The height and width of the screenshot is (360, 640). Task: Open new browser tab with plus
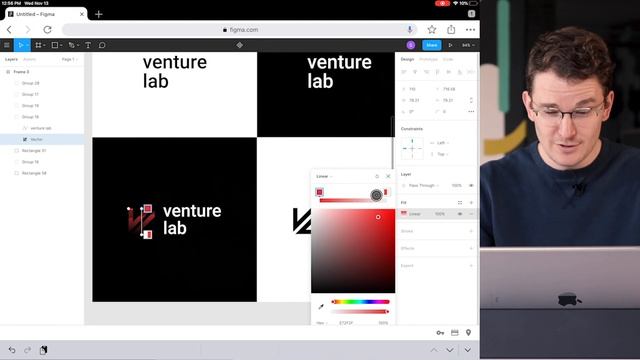[x=99, y=14]
